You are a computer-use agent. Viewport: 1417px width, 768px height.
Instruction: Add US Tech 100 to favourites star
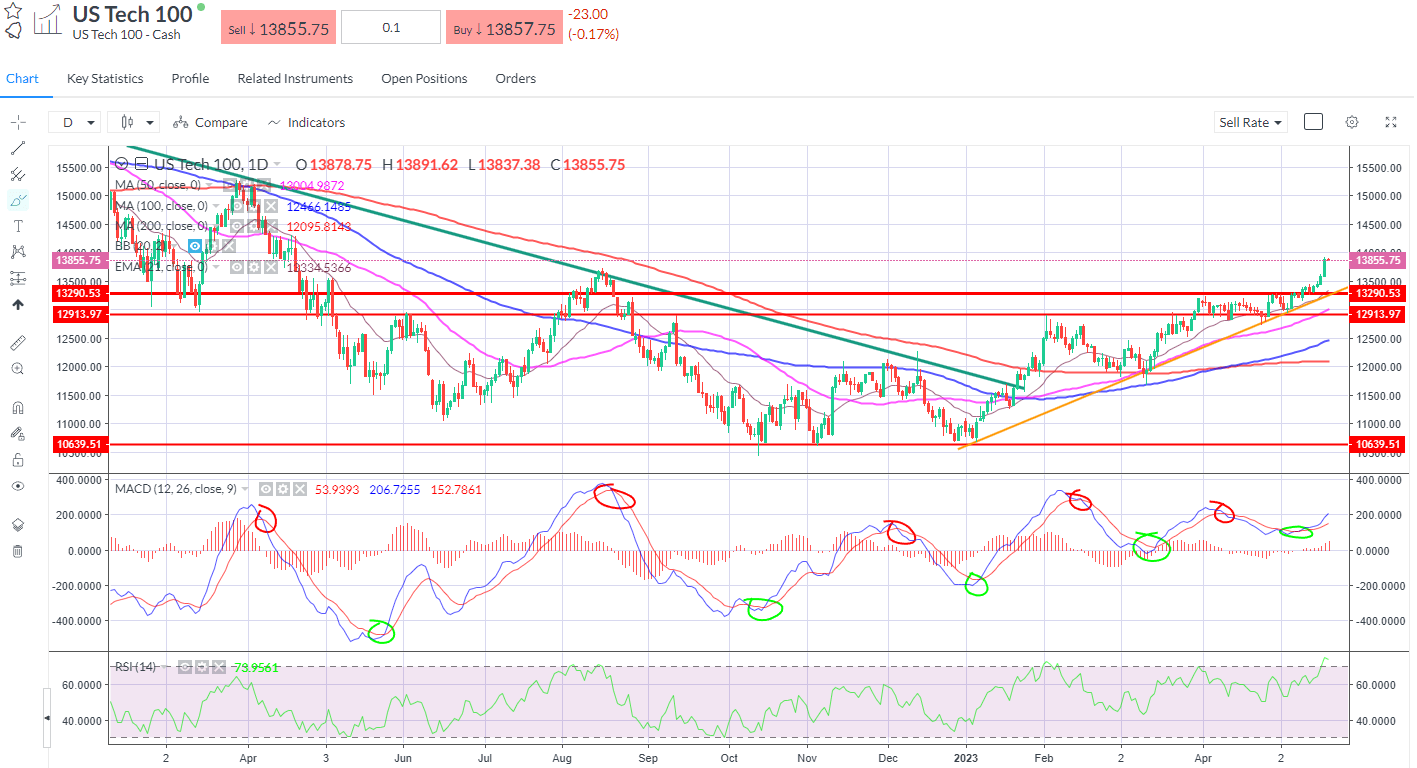13,10
